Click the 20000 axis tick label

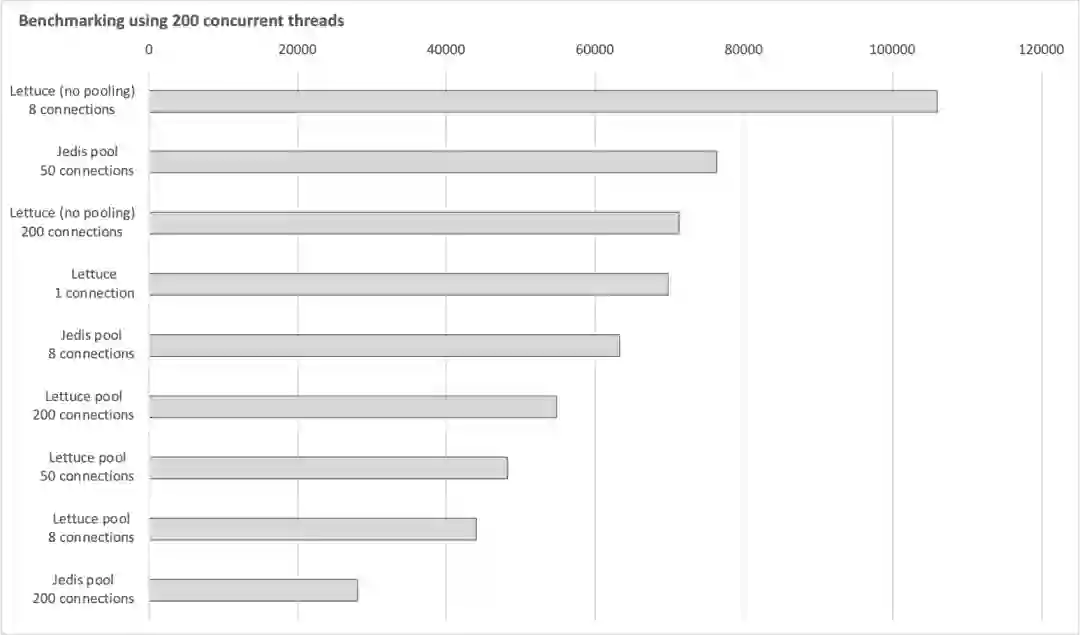[x=297, y=48]
